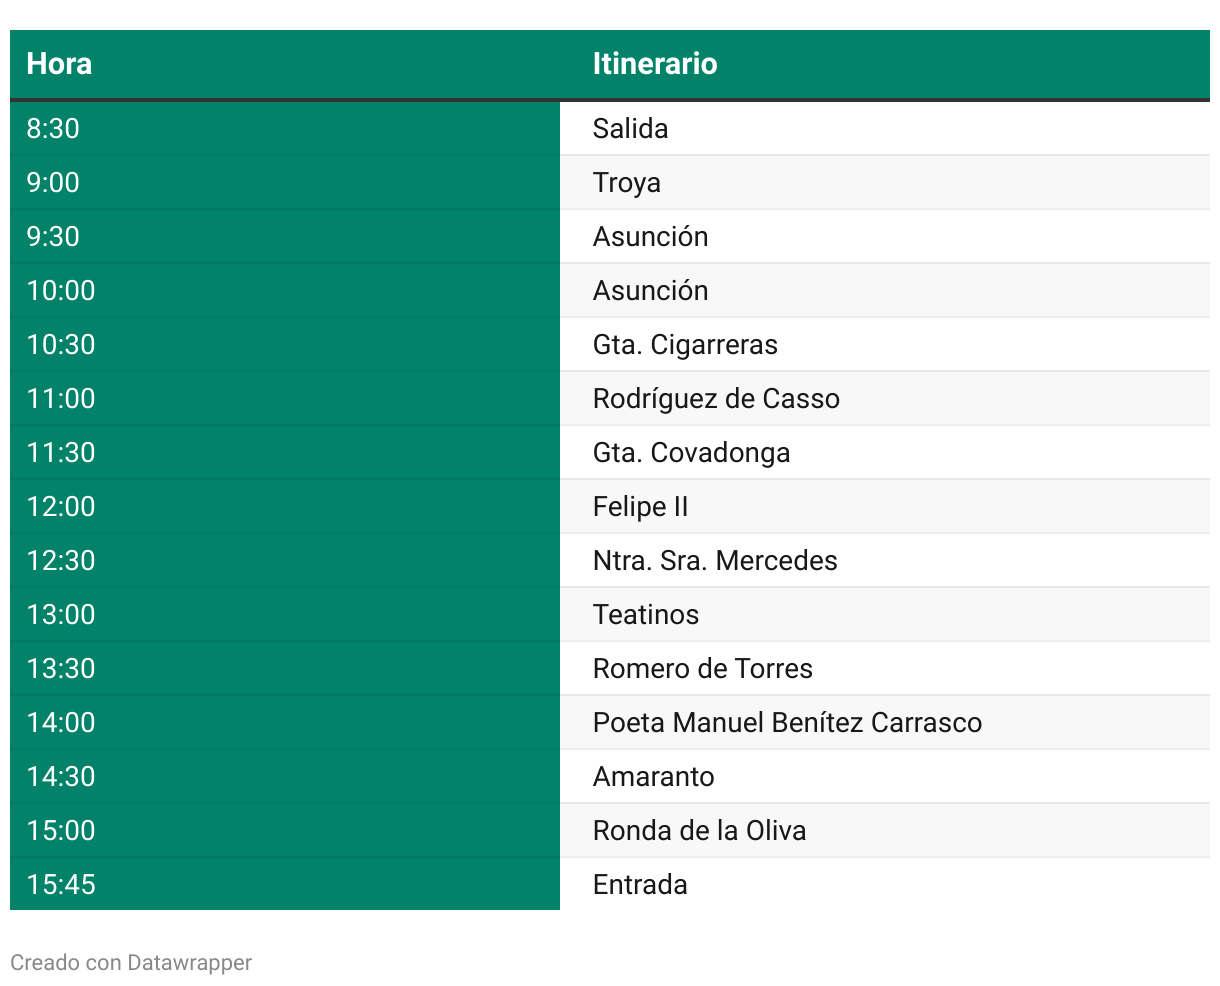
Task: Click the 11:30 time cell
Action: 60,453
